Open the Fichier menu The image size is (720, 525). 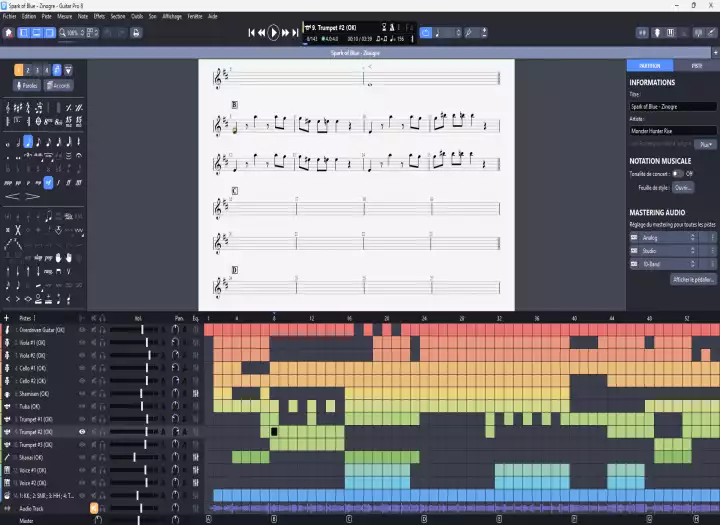pos(10,17)
